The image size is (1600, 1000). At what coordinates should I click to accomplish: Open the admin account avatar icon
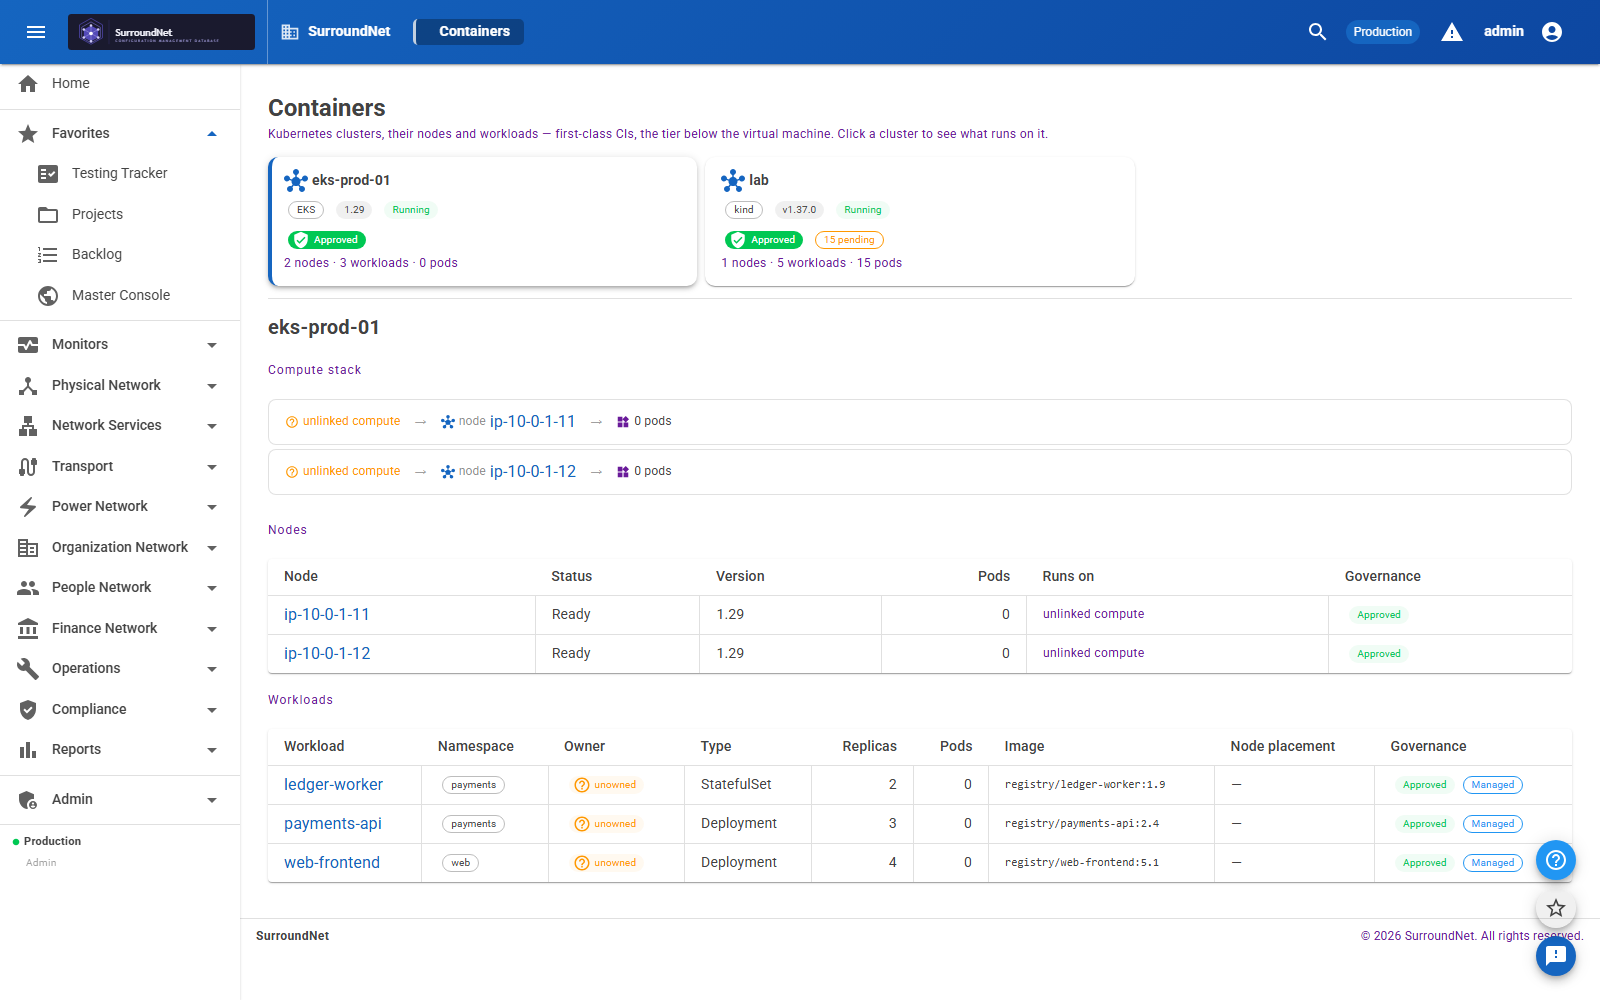[1552, 32]
